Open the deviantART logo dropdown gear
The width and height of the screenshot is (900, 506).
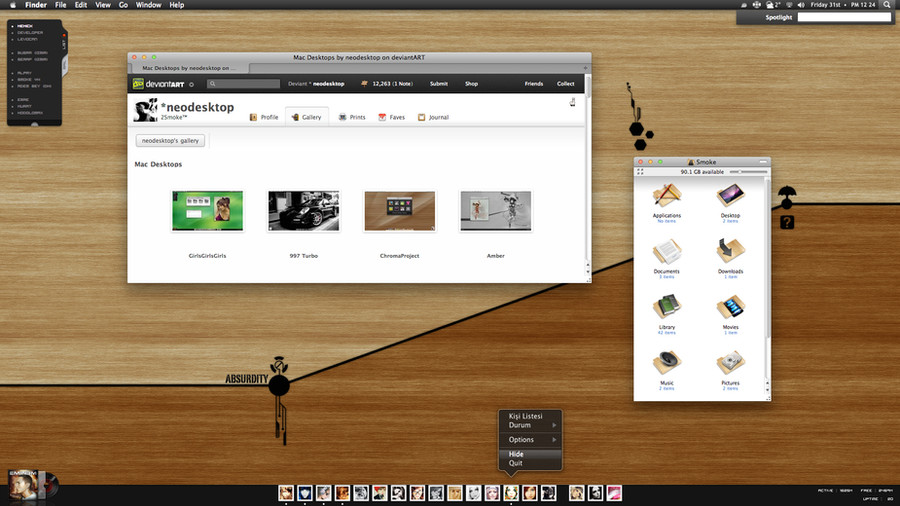click(x=192, y=84)
